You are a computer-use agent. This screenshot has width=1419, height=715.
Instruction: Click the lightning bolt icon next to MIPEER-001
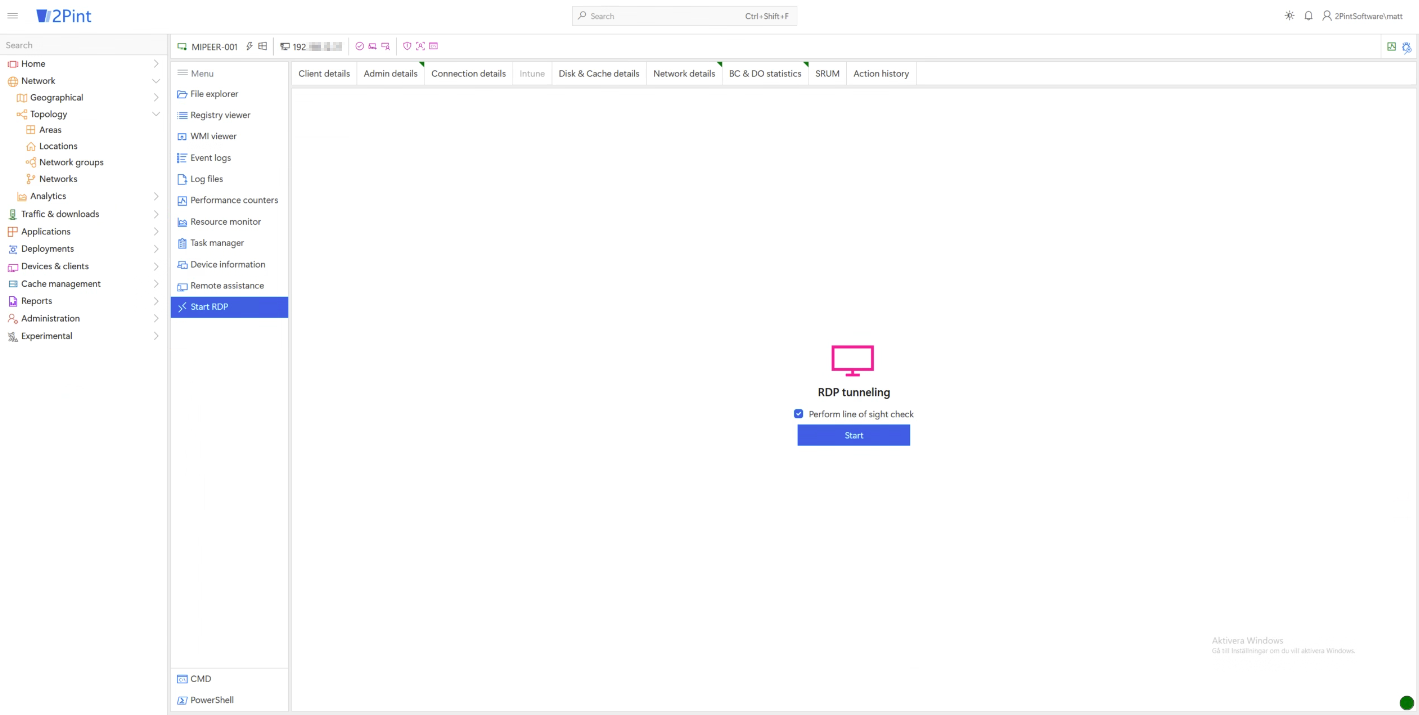pyautogui.click(x=249, y=47)
